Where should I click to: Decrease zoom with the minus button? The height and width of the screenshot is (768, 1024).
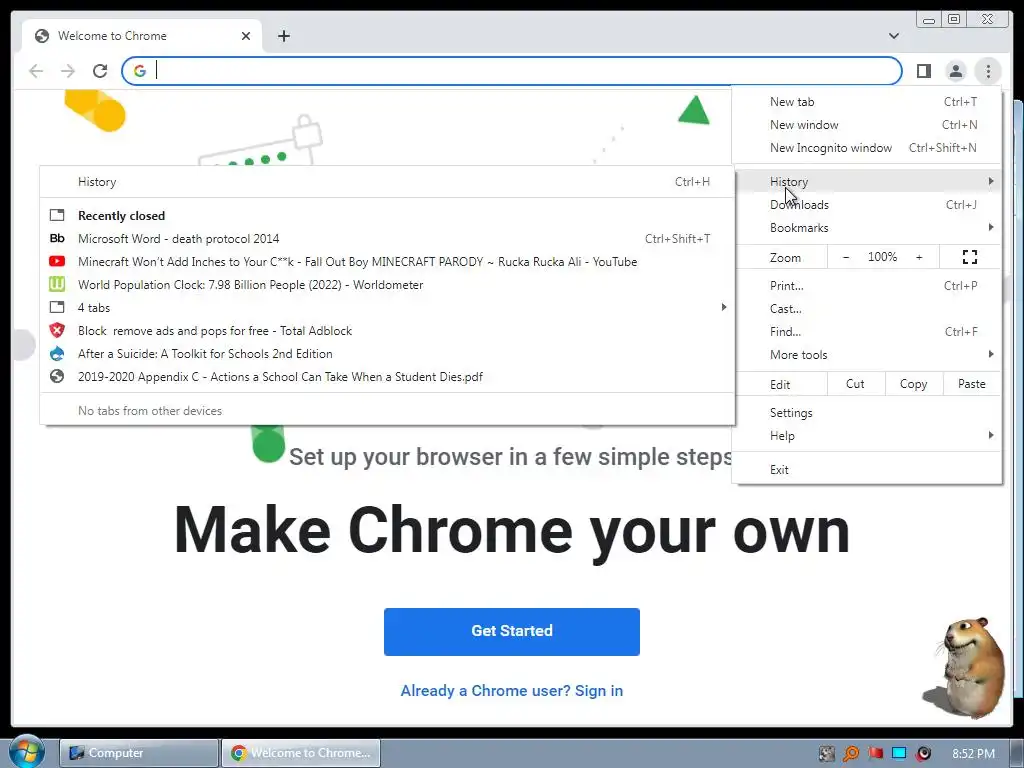pyautogui.click(x=846, y=257)
